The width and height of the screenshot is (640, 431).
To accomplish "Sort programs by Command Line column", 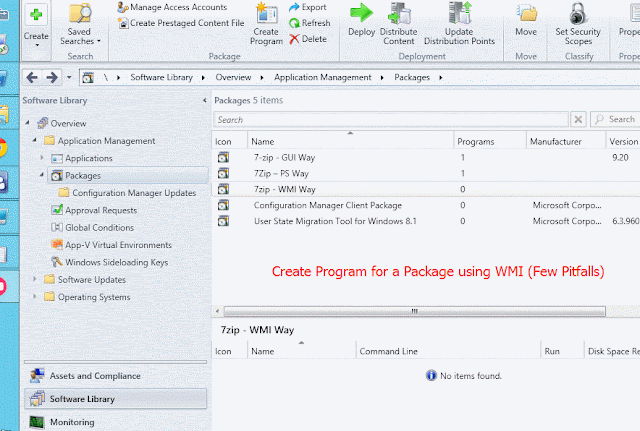I will pos(448,351).
